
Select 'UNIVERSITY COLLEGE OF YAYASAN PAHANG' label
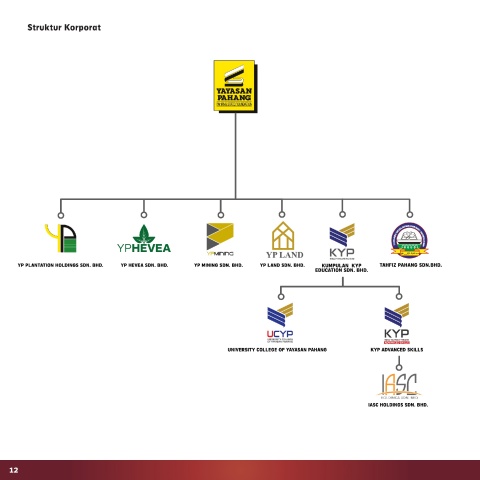tap(277, 350)
